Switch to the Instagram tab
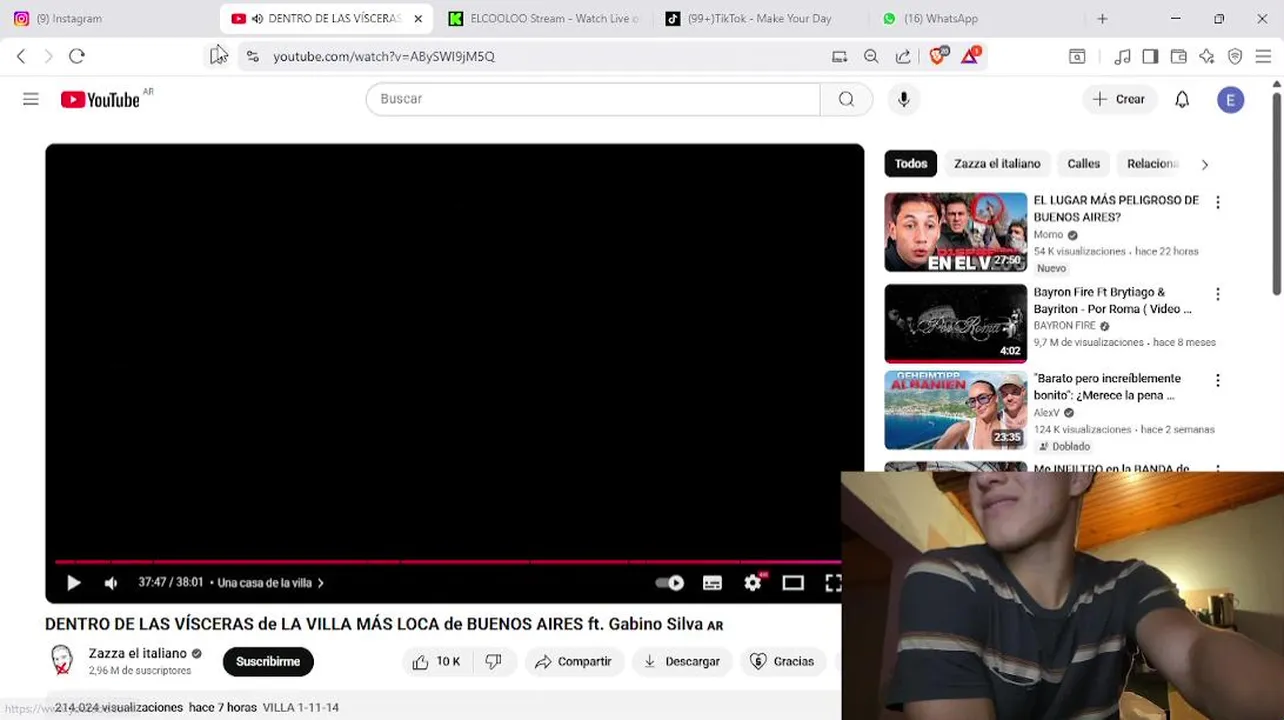 [107, 18]
